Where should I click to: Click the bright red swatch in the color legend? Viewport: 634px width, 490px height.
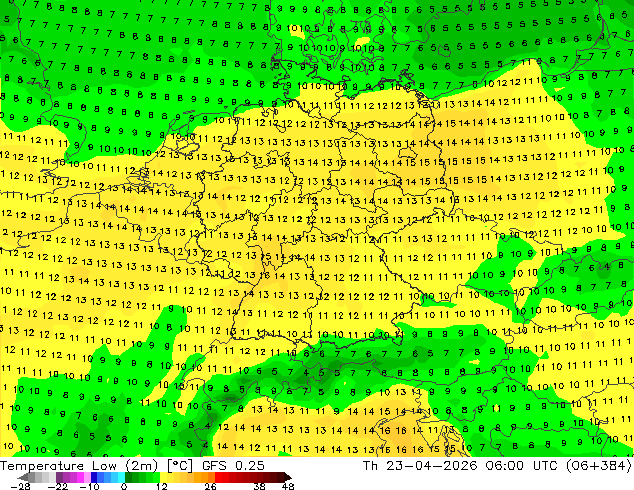tap(218, 477)
